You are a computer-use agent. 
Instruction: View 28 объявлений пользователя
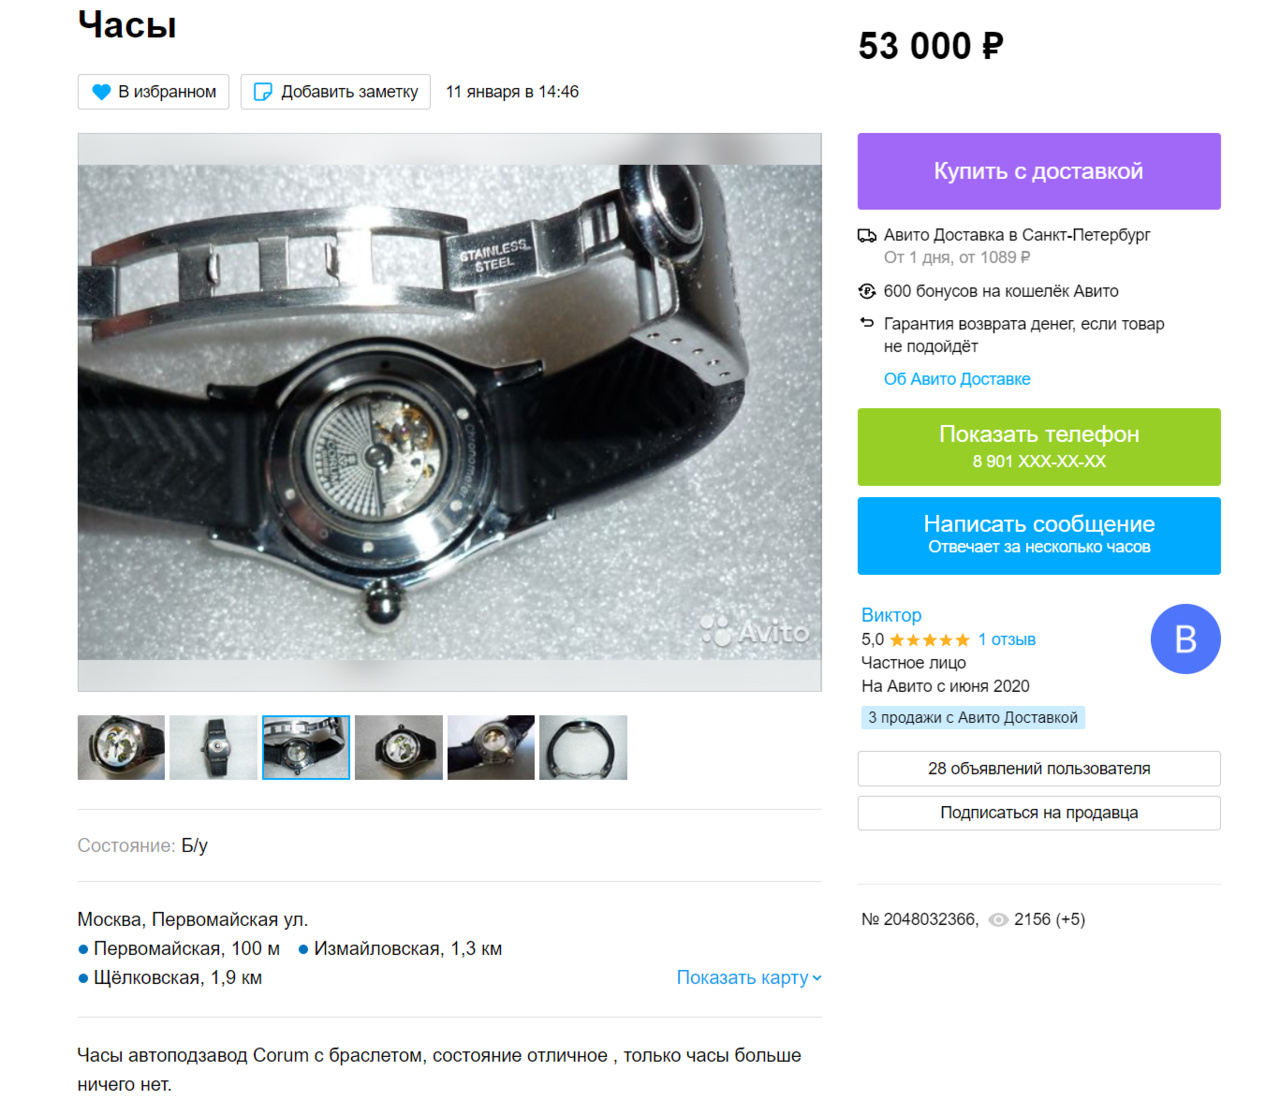coord(1039,769)
